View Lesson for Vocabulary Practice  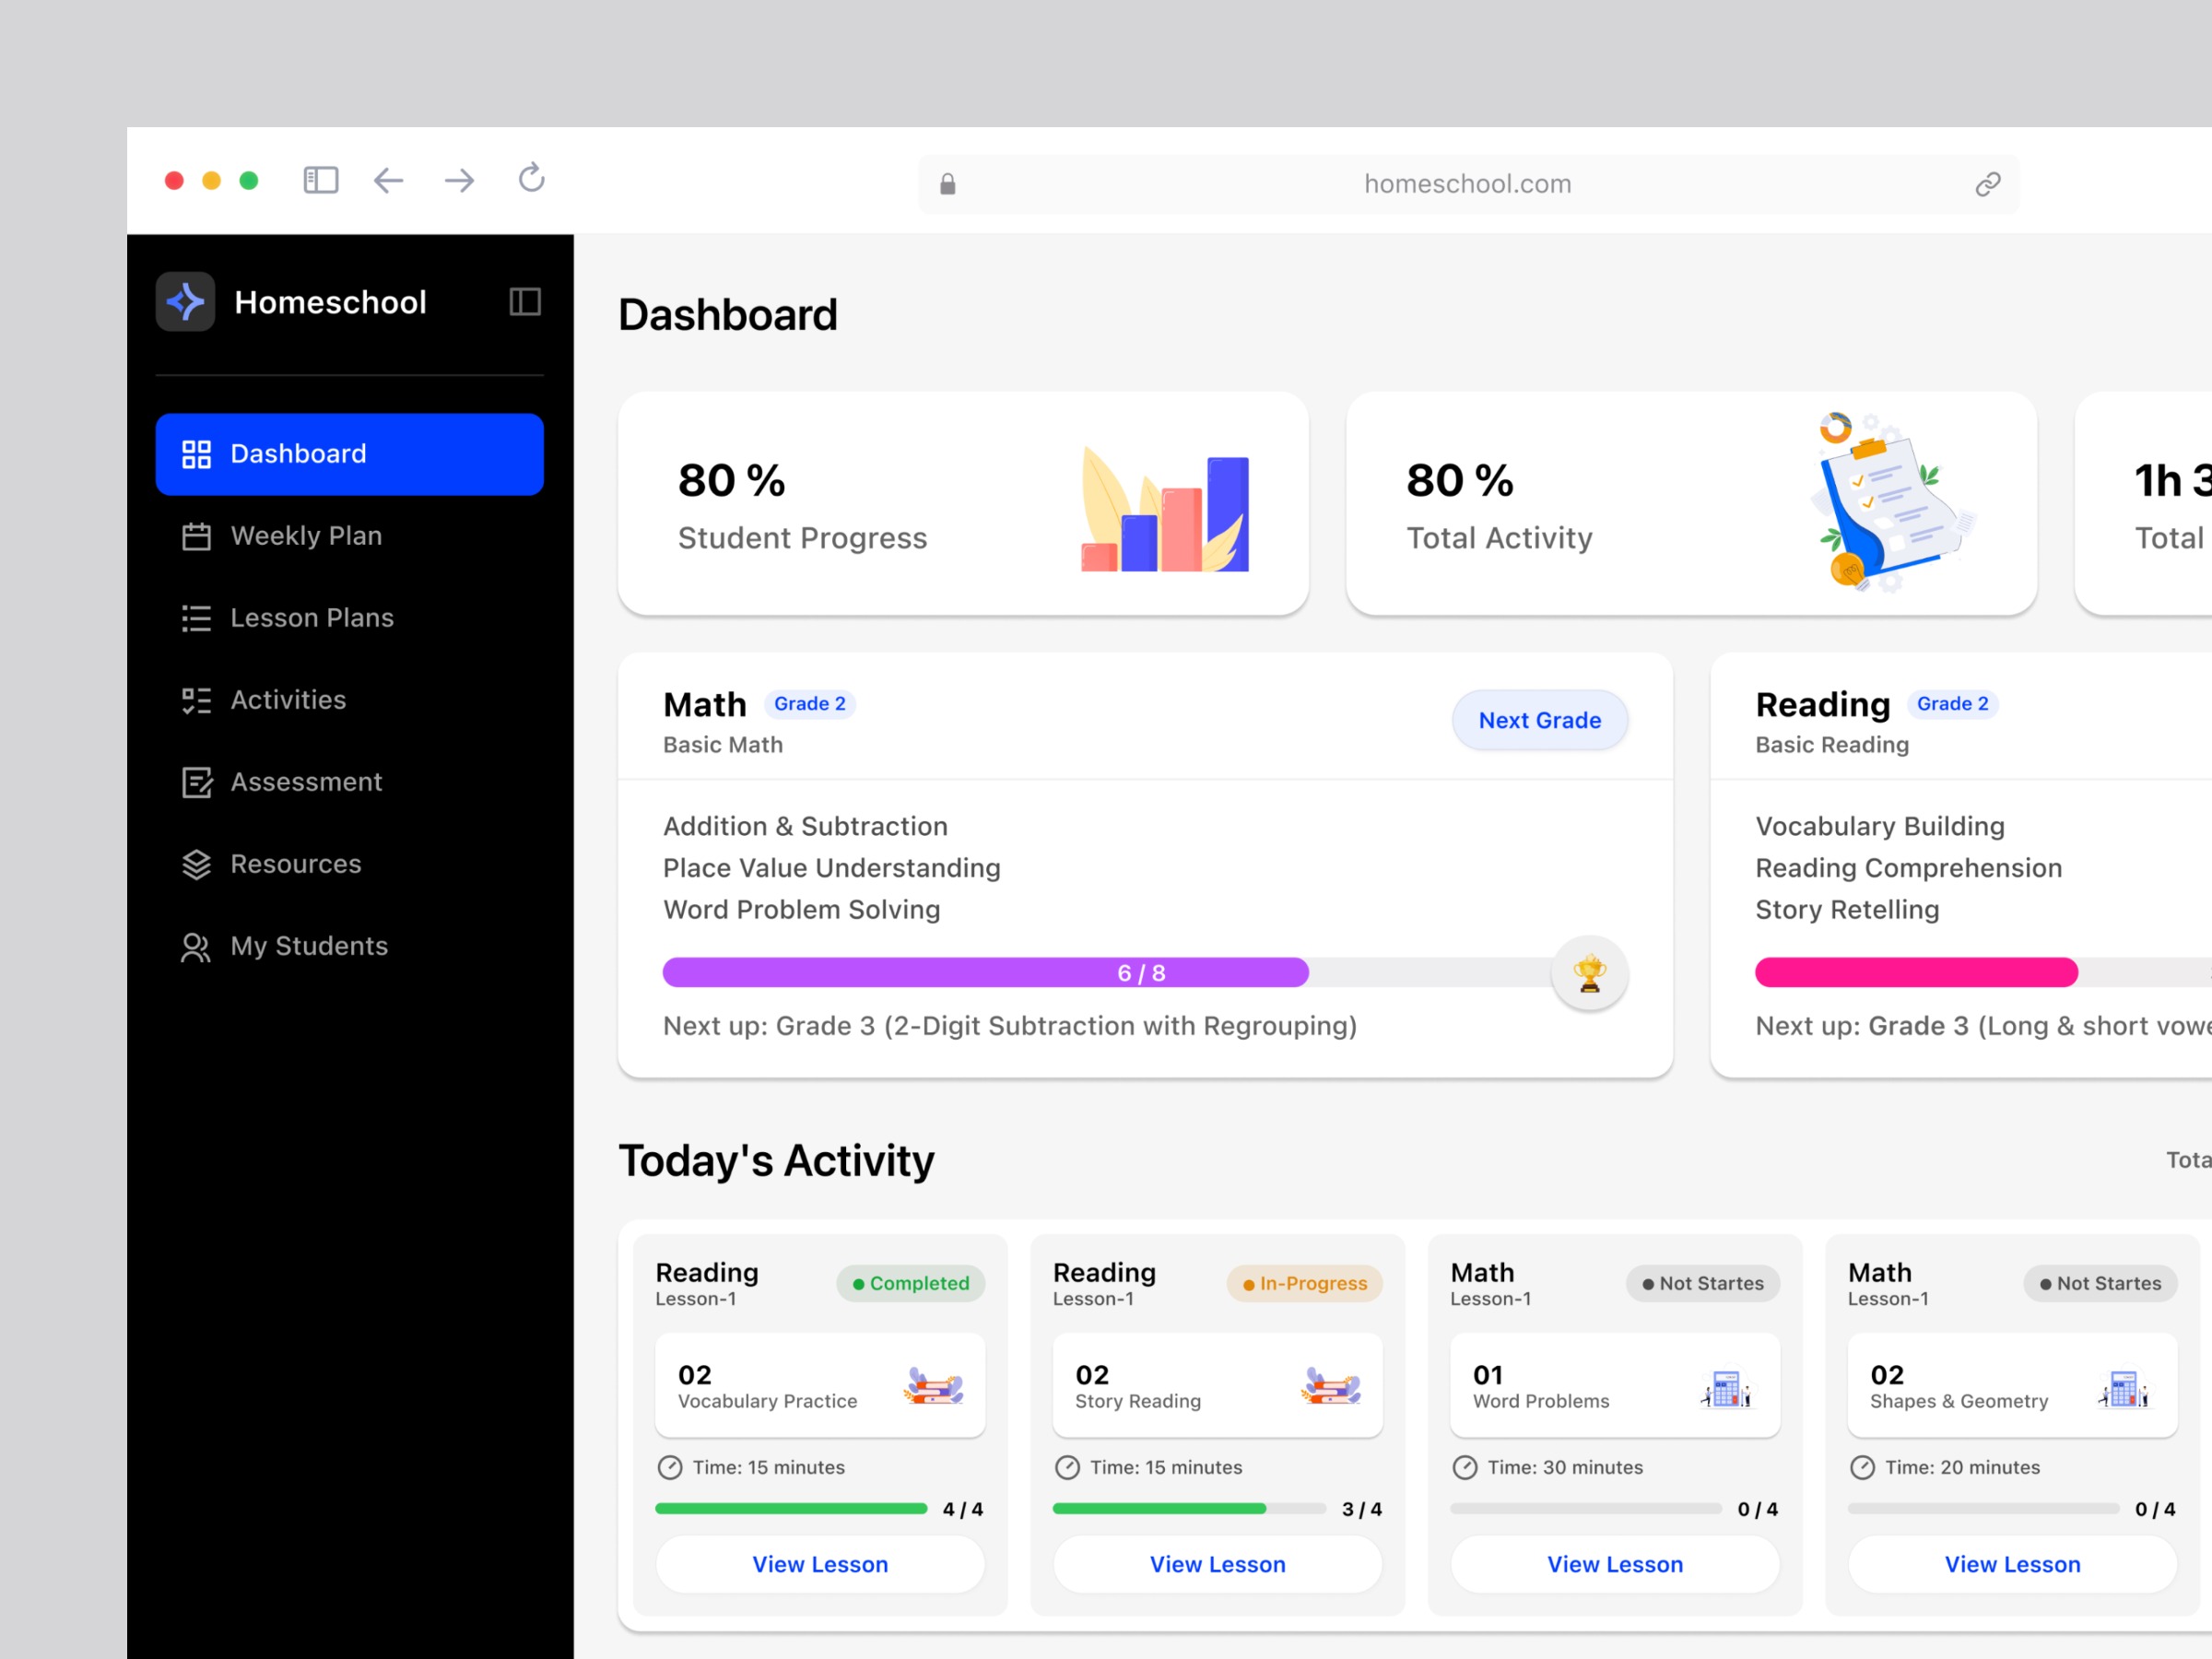coord(820,1564)
